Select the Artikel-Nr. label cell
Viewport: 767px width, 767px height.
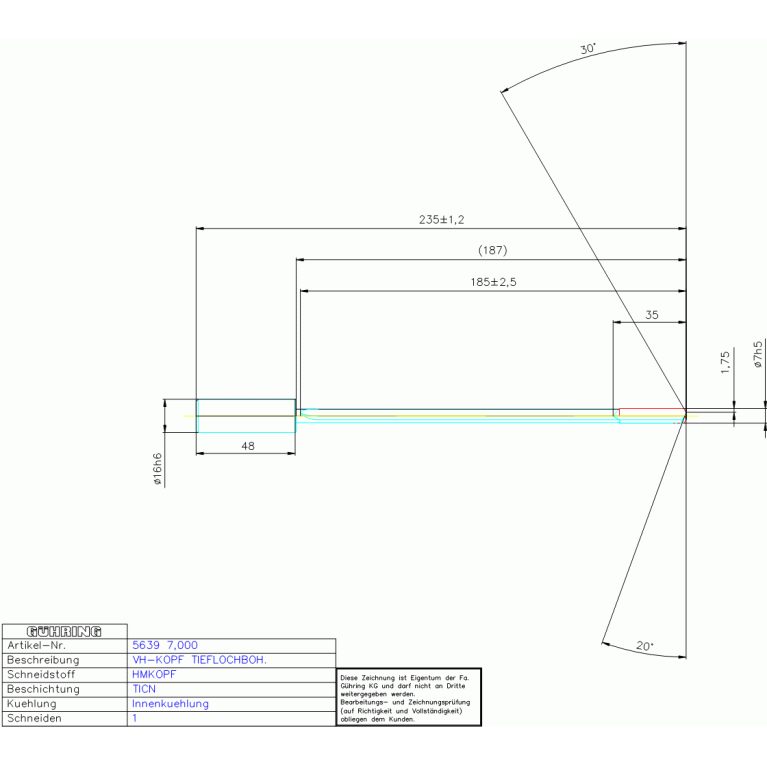point(65,646)
